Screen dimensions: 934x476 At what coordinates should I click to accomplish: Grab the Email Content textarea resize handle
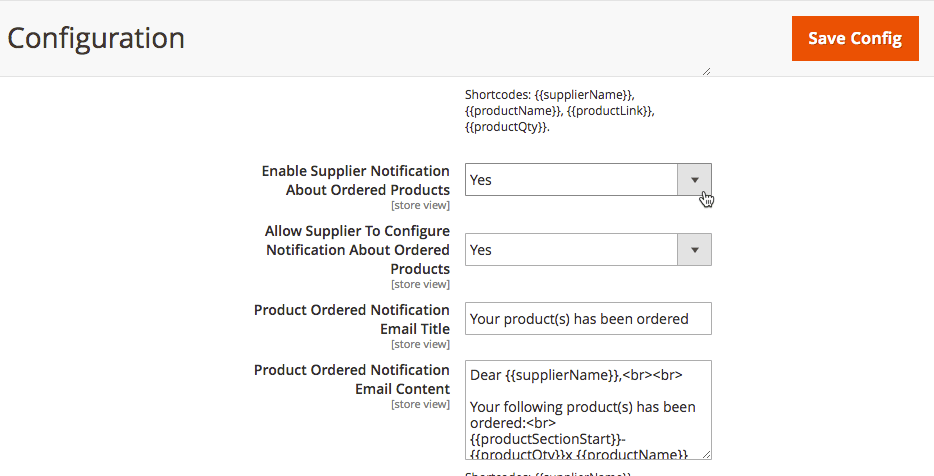coord(706,454)
